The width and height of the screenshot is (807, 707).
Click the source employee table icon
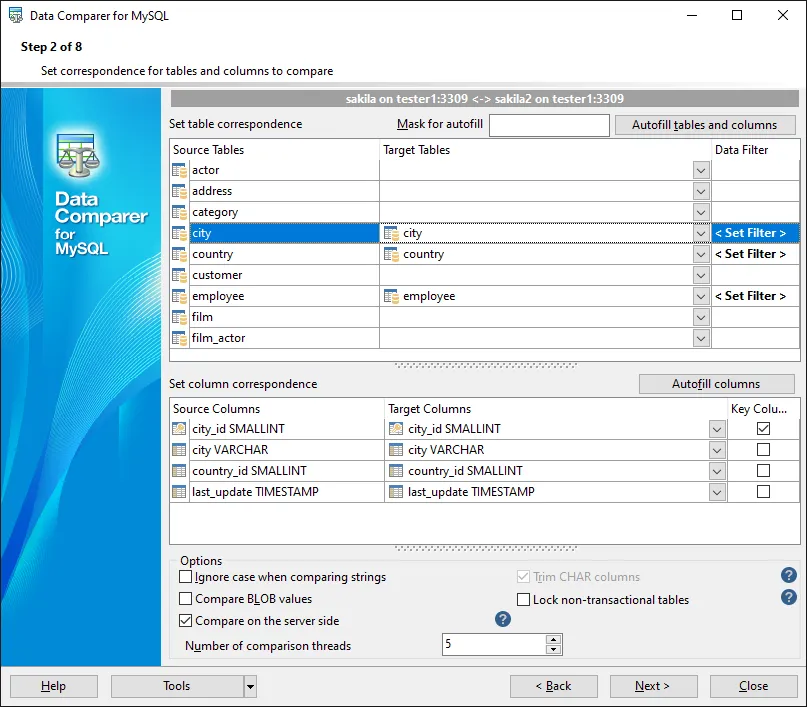click(x=179, y=296)
